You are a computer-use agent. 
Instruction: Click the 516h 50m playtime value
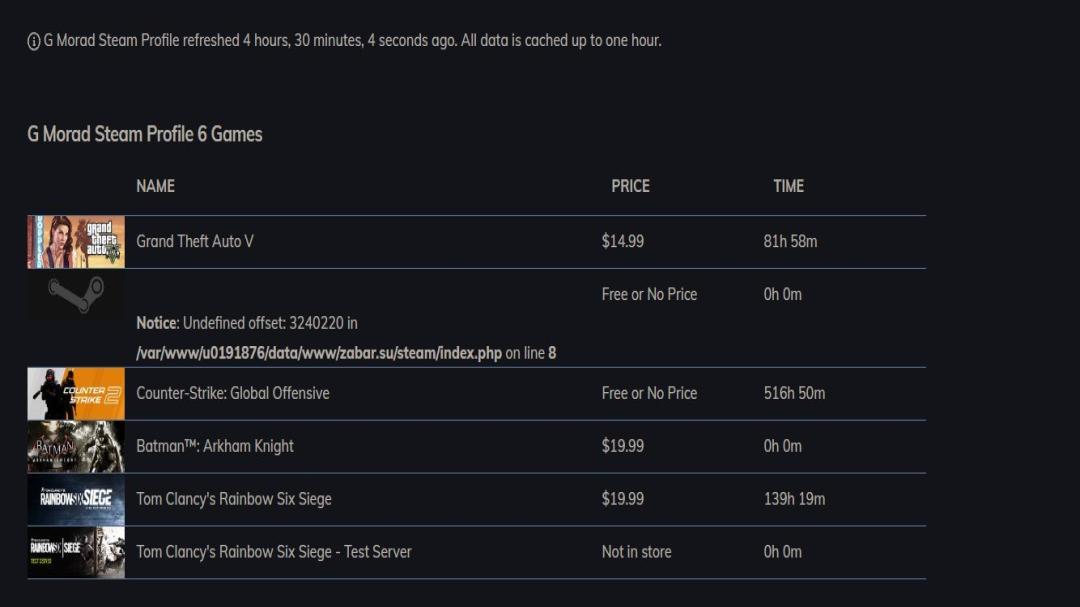click(x=794, y=393)
